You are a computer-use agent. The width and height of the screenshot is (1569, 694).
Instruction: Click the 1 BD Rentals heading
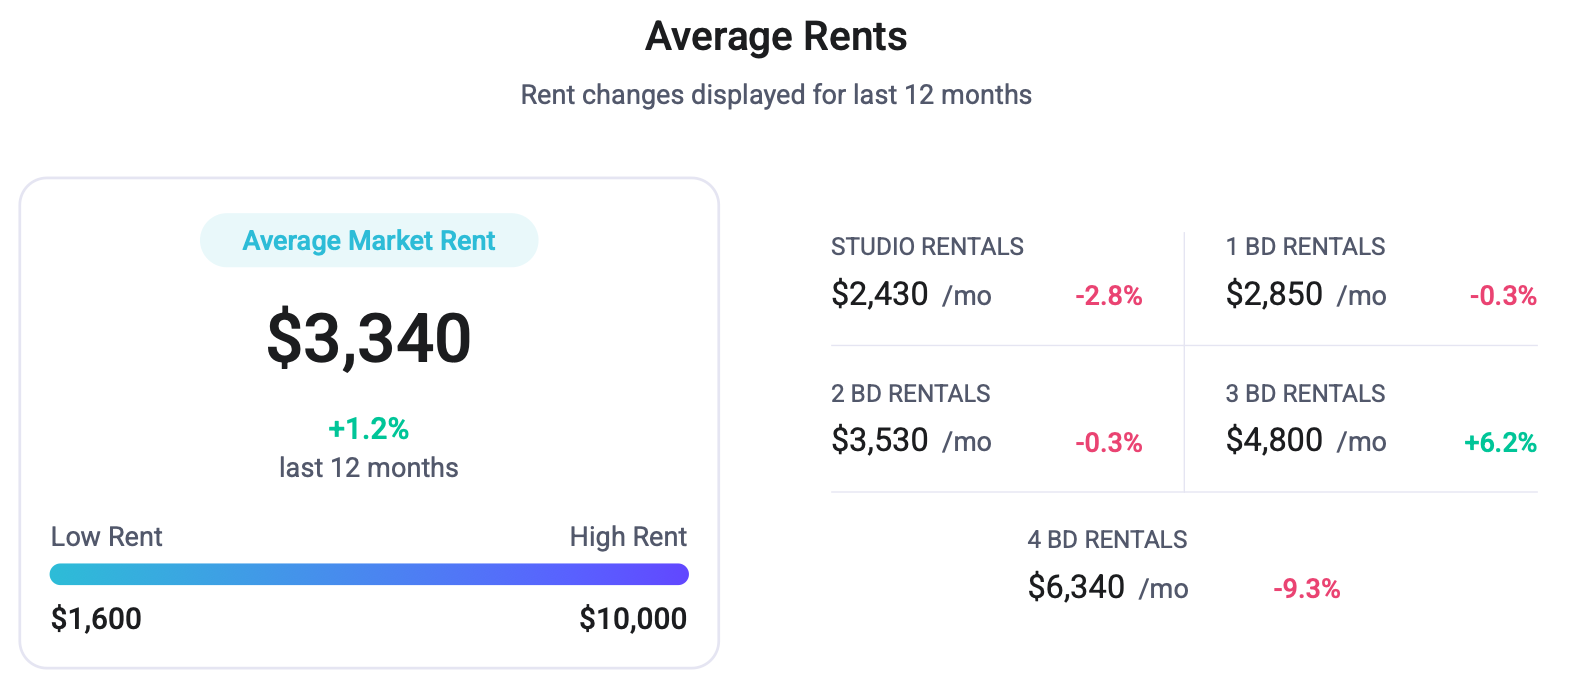click(x=1305, y=247)
